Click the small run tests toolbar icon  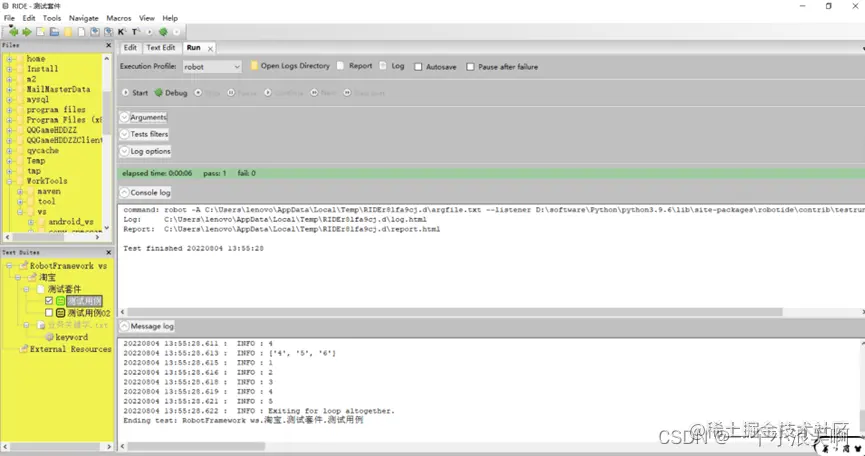[x=149, y=32]
